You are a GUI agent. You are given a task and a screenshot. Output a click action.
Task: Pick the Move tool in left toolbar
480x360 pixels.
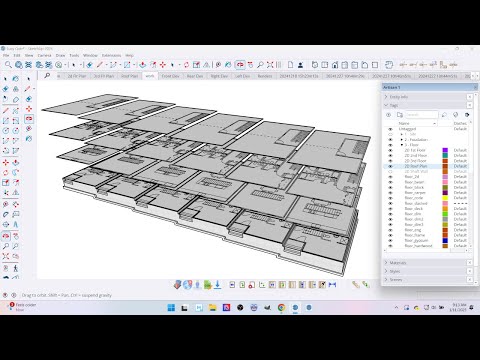pyautogui.click(x=6, y=162)
